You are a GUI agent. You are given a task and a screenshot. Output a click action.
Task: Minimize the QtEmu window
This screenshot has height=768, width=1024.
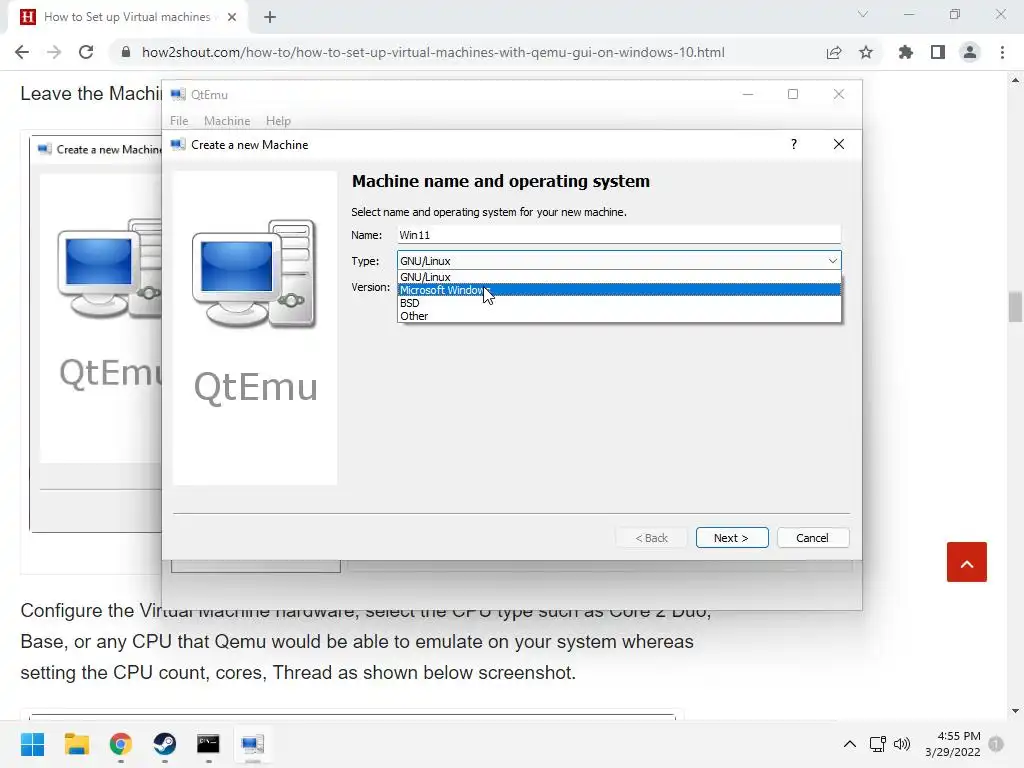tap(748, 95)
